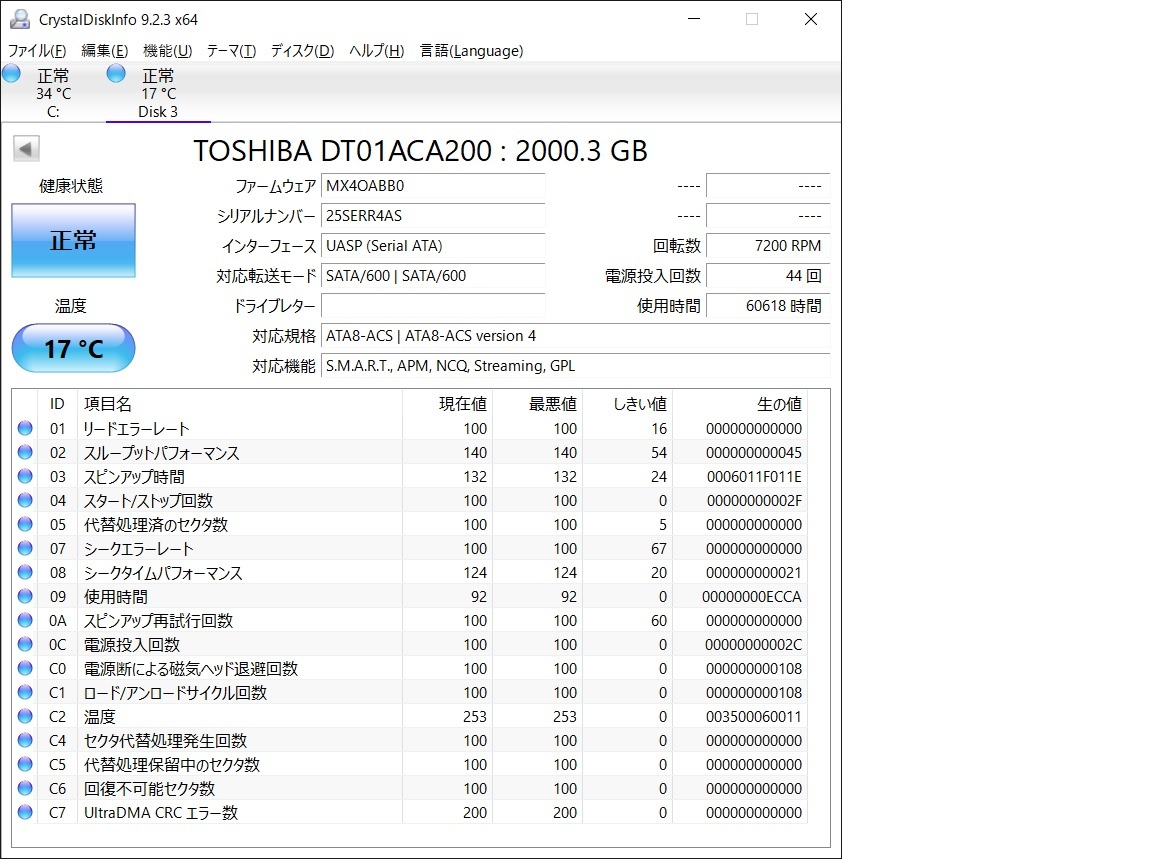
Task: Click the 対応規格 field ATA8-ACS version 4
Action: tap(575, 336)
